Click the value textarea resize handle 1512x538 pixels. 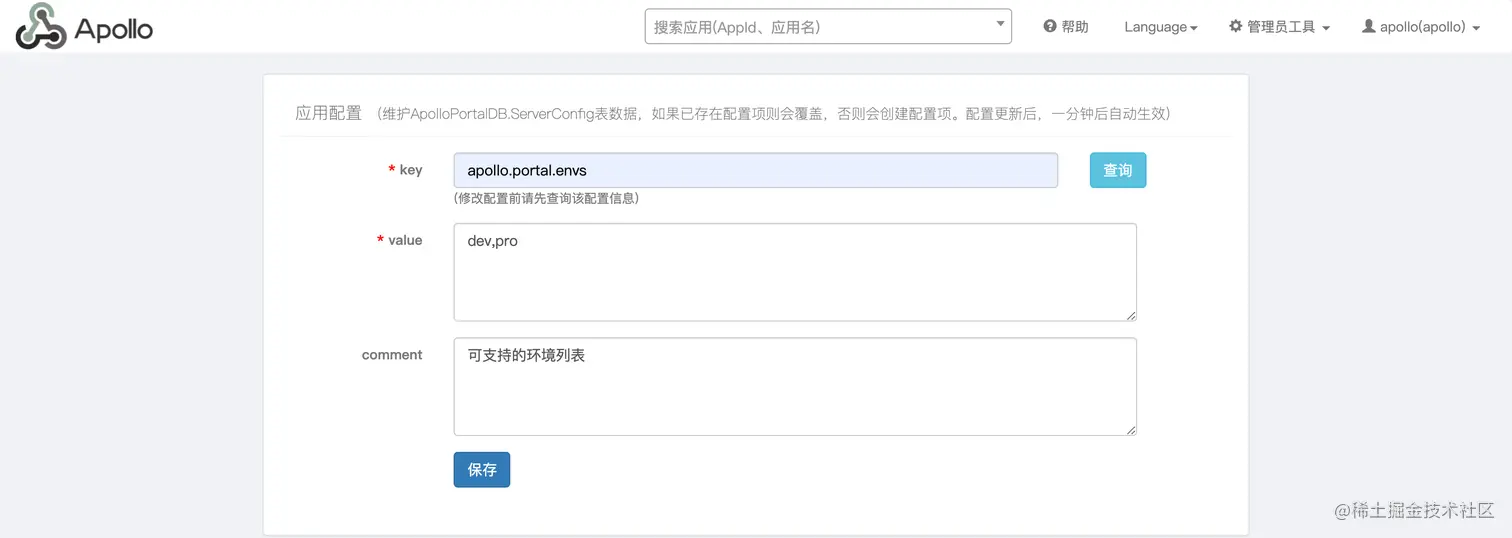pos(1131,315)
